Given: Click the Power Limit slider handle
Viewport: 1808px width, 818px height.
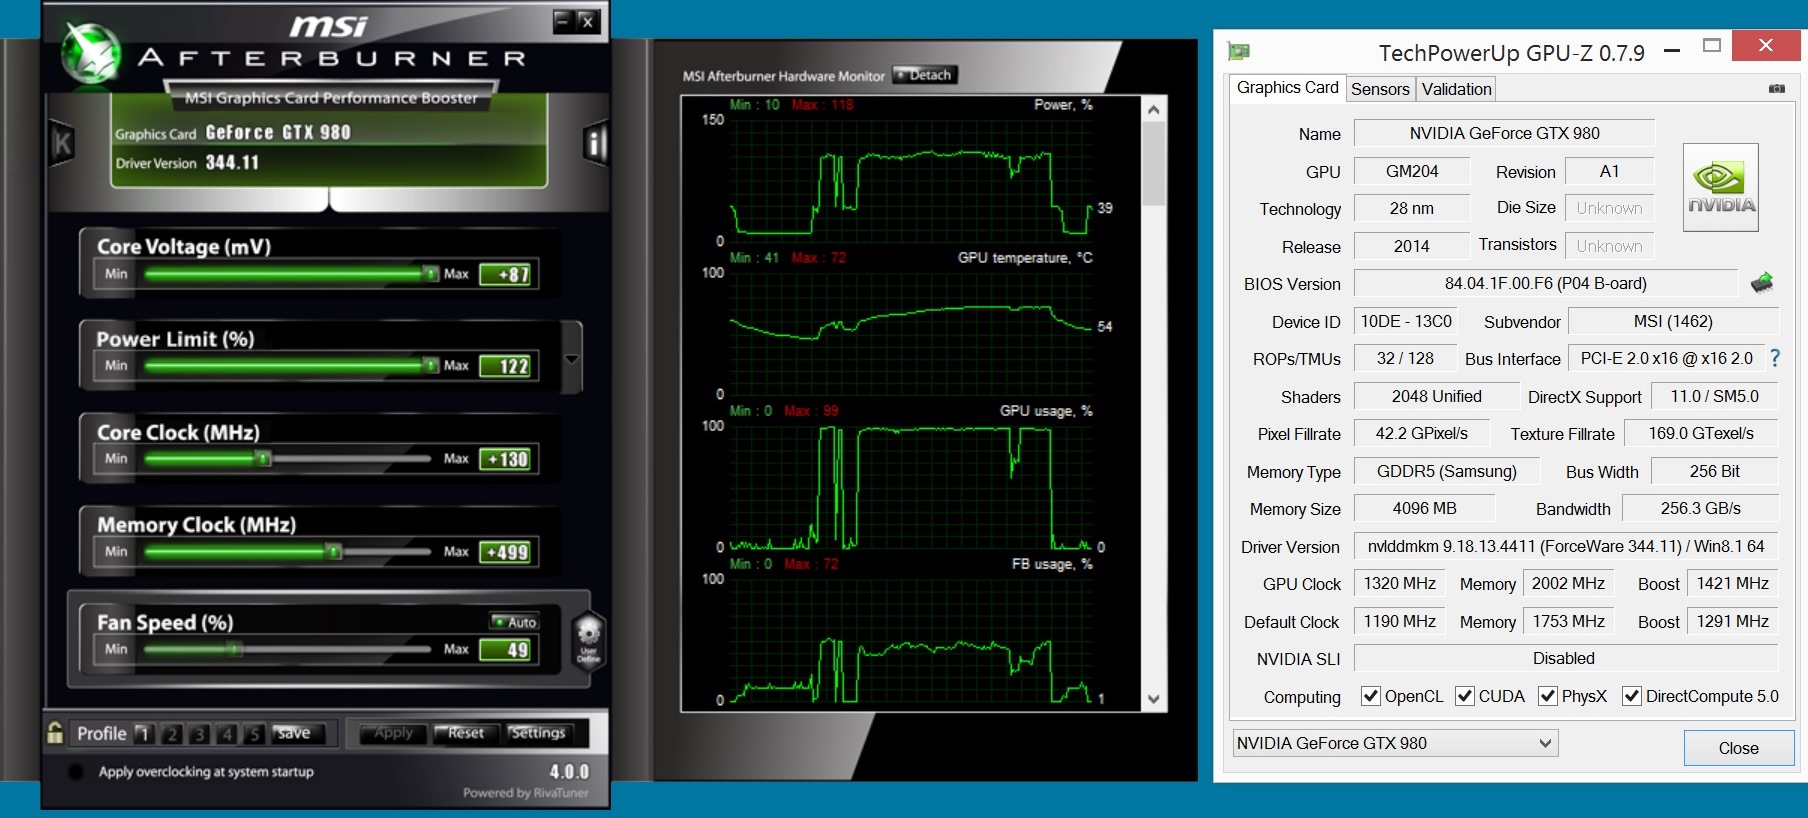Looking at the screenshot, I should click(430, 365).
